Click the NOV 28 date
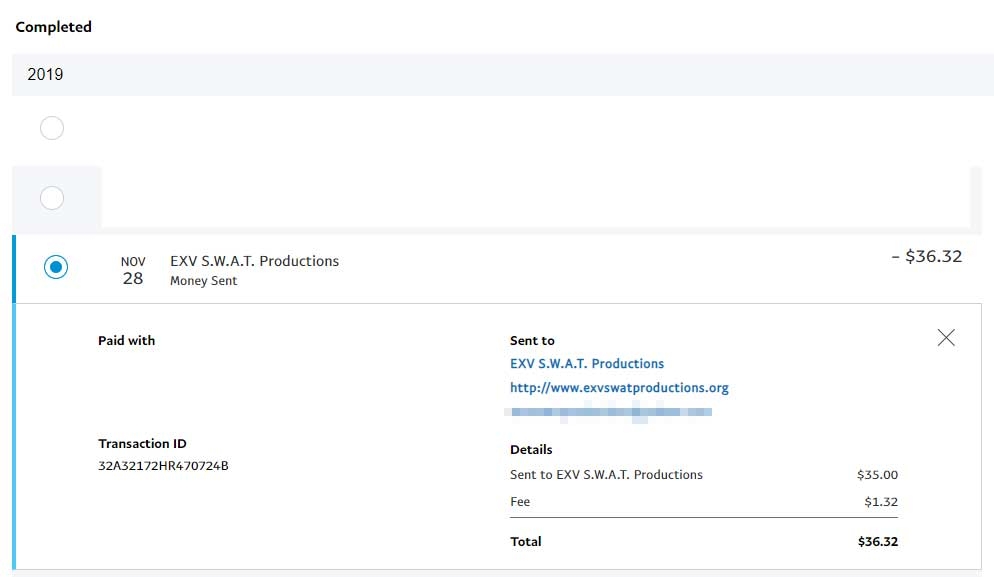 [x=133, y=271]
